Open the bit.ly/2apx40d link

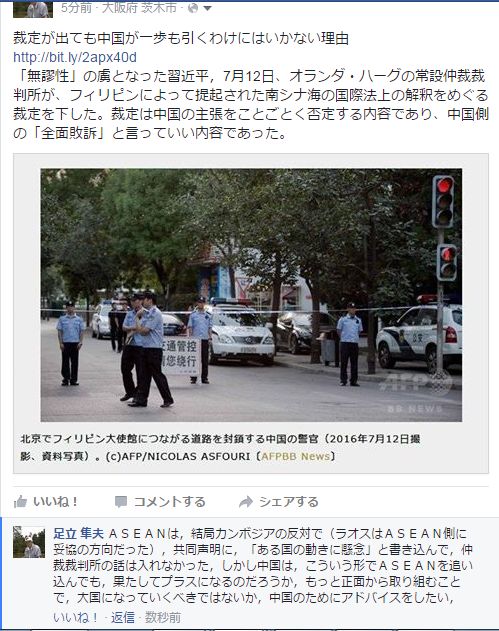pyautogui.click(x=75, y=57)
